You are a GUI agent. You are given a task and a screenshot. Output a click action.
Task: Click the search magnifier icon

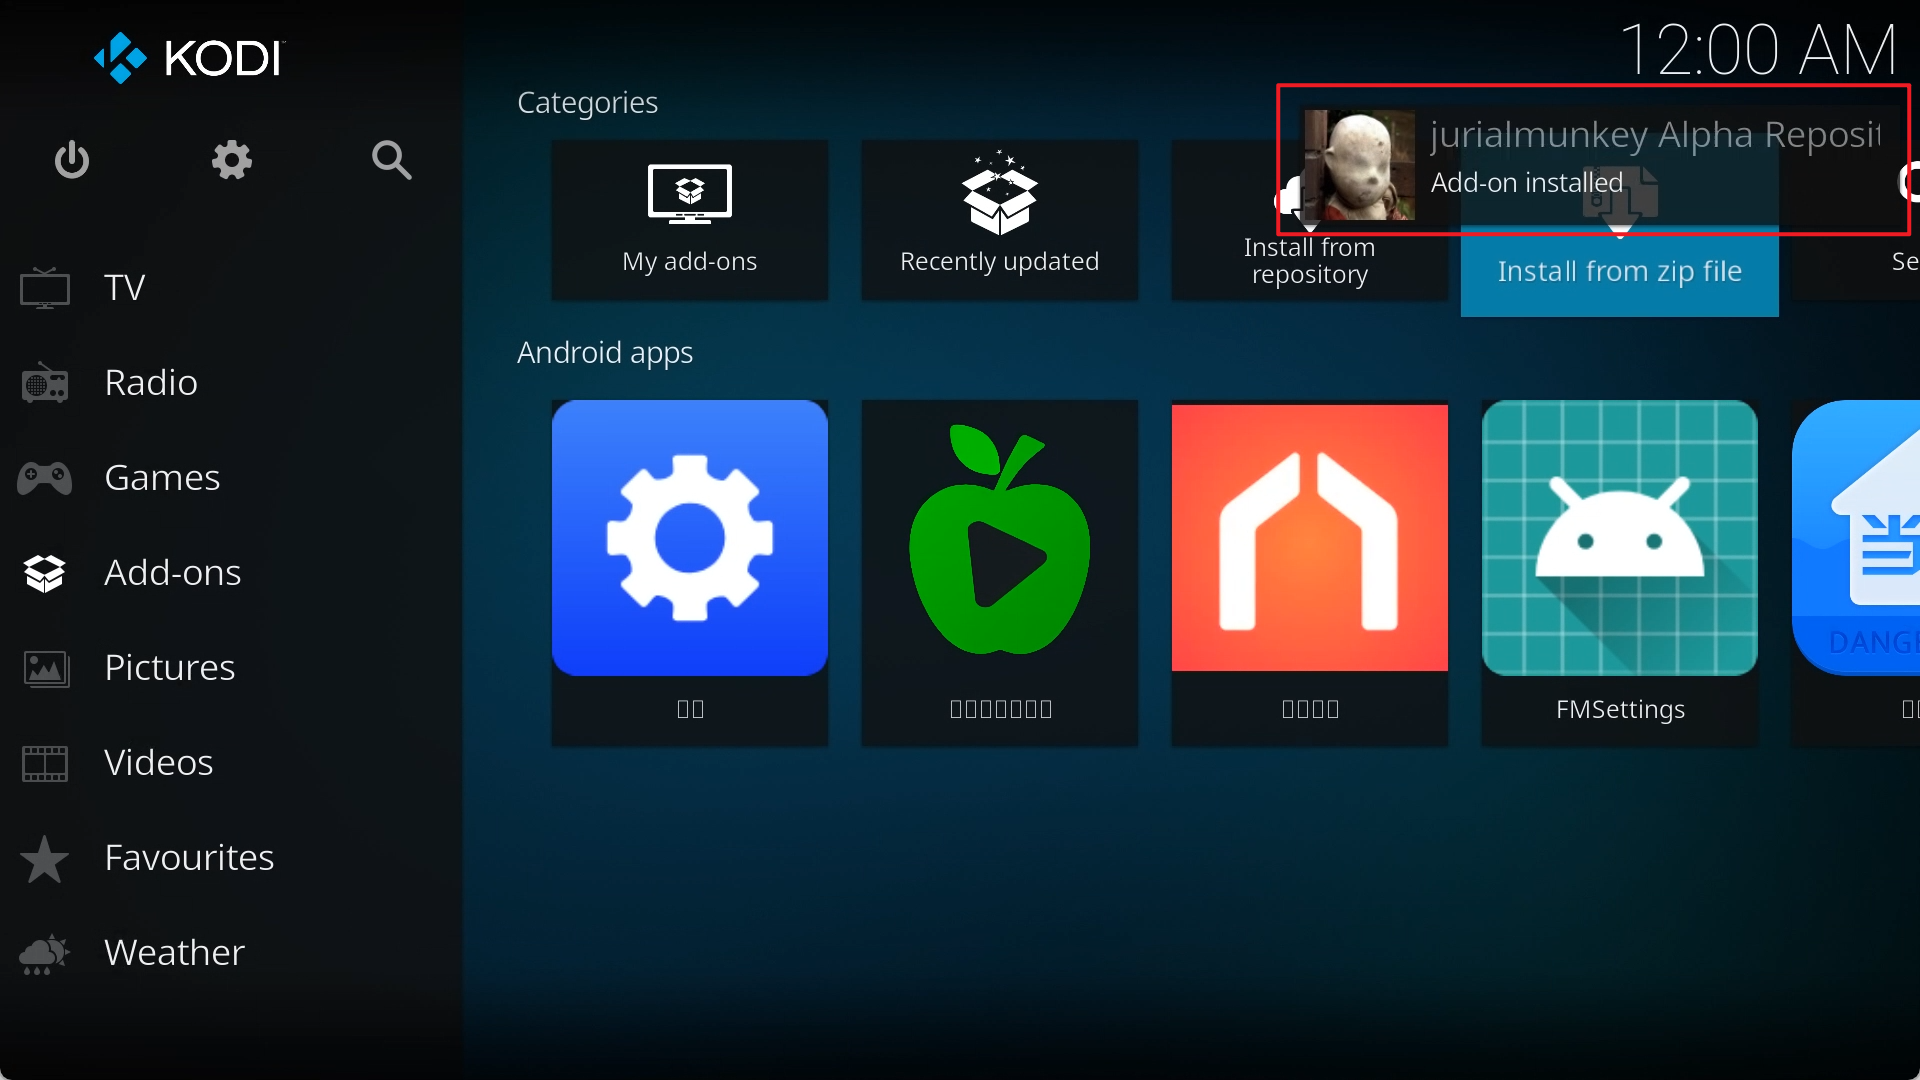pyautogui.click(x=391, y=160)
